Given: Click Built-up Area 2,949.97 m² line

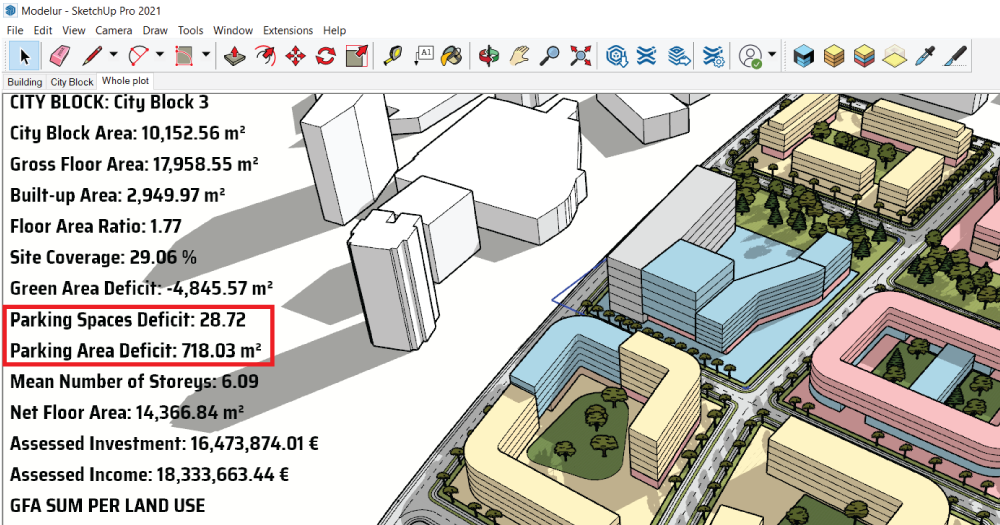Looking at the screenshot, I should [x=117, y=195].
